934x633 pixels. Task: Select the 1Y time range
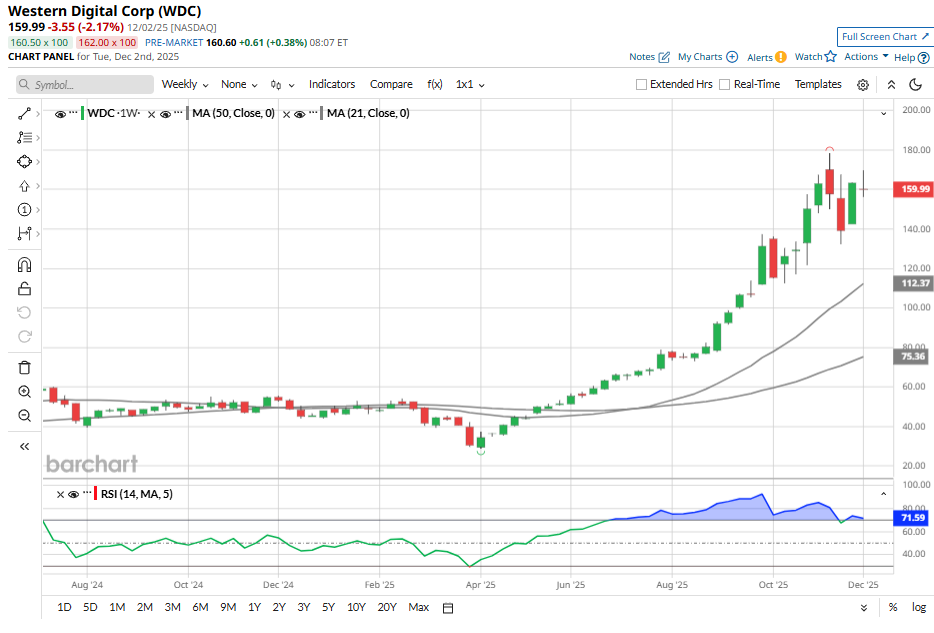click(x=254, y=607)
